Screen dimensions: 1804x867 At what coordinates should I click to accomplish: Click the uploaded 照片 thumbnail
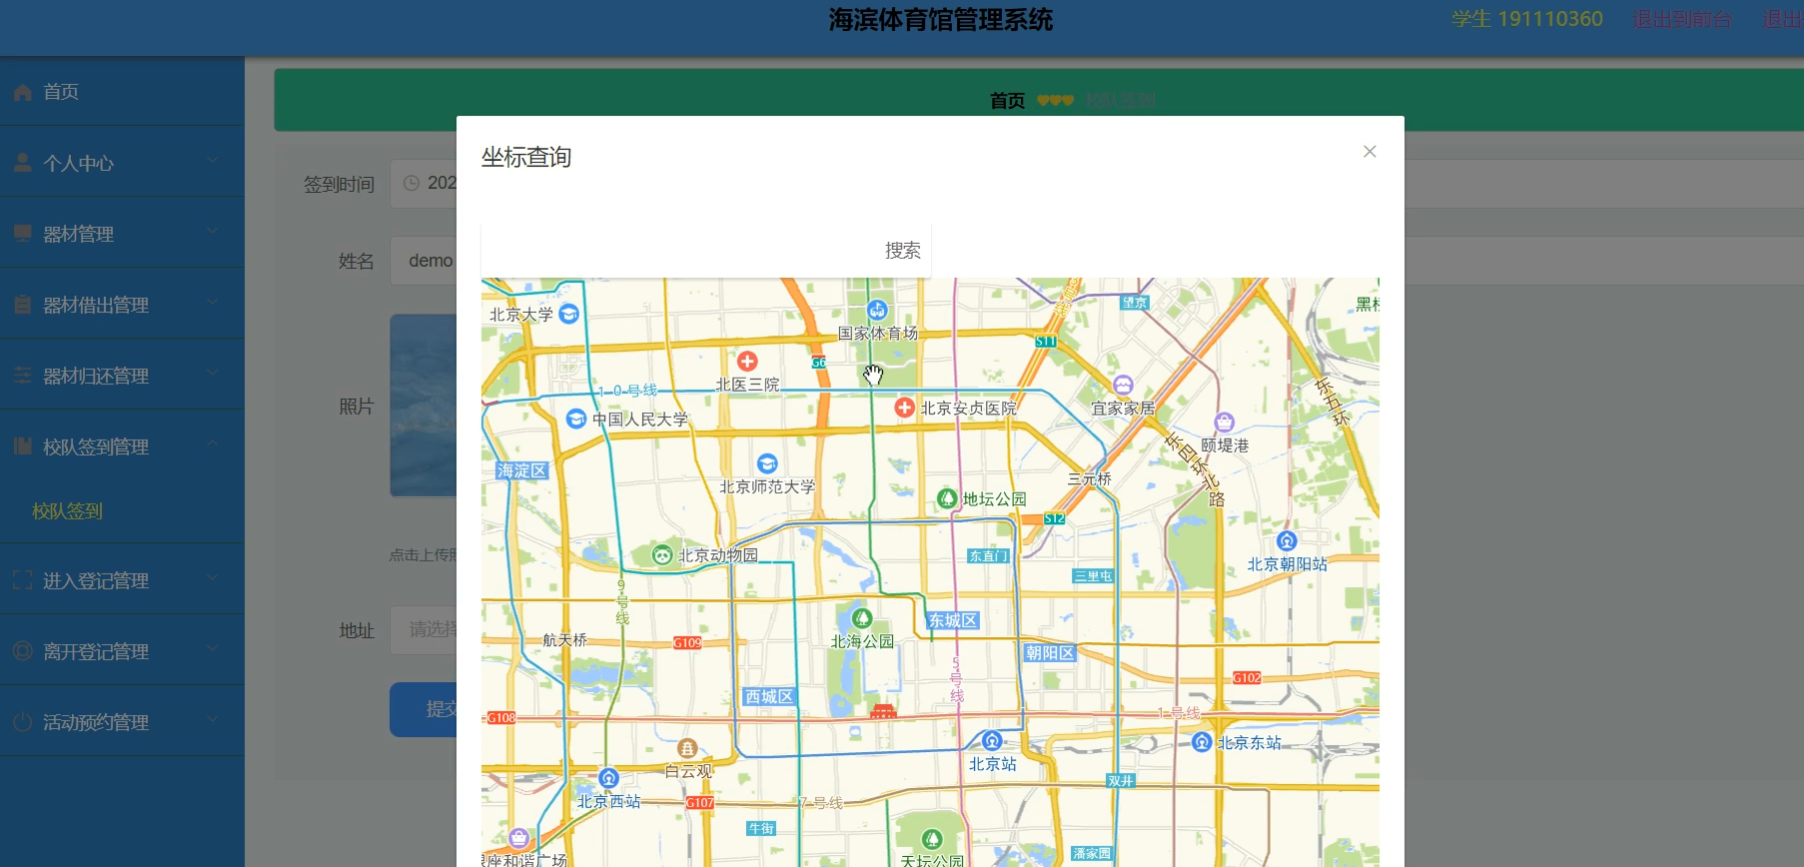click(424, 405)
